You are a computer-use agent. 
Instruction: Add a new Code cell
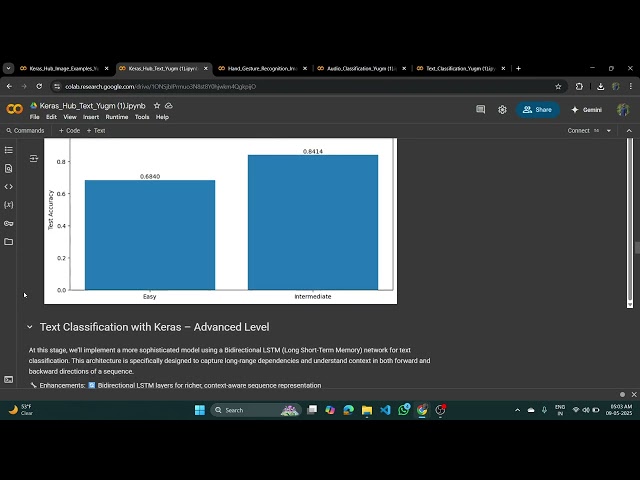tap(69, 131)
